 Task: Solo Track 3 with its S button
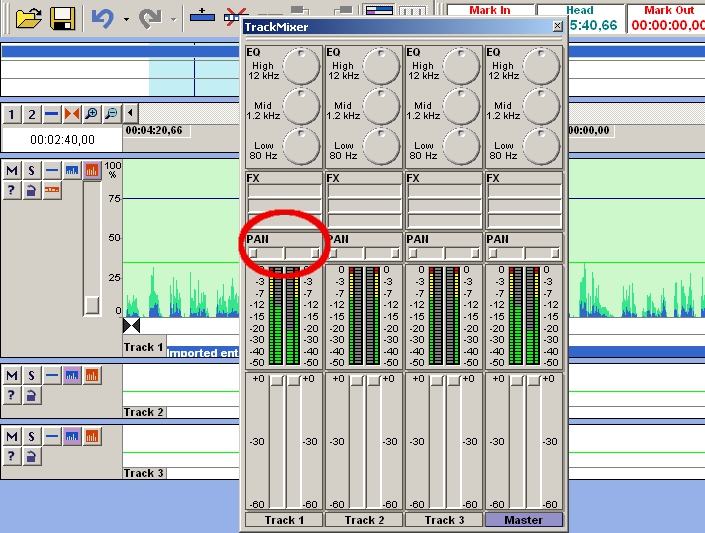tap(31, 436)
